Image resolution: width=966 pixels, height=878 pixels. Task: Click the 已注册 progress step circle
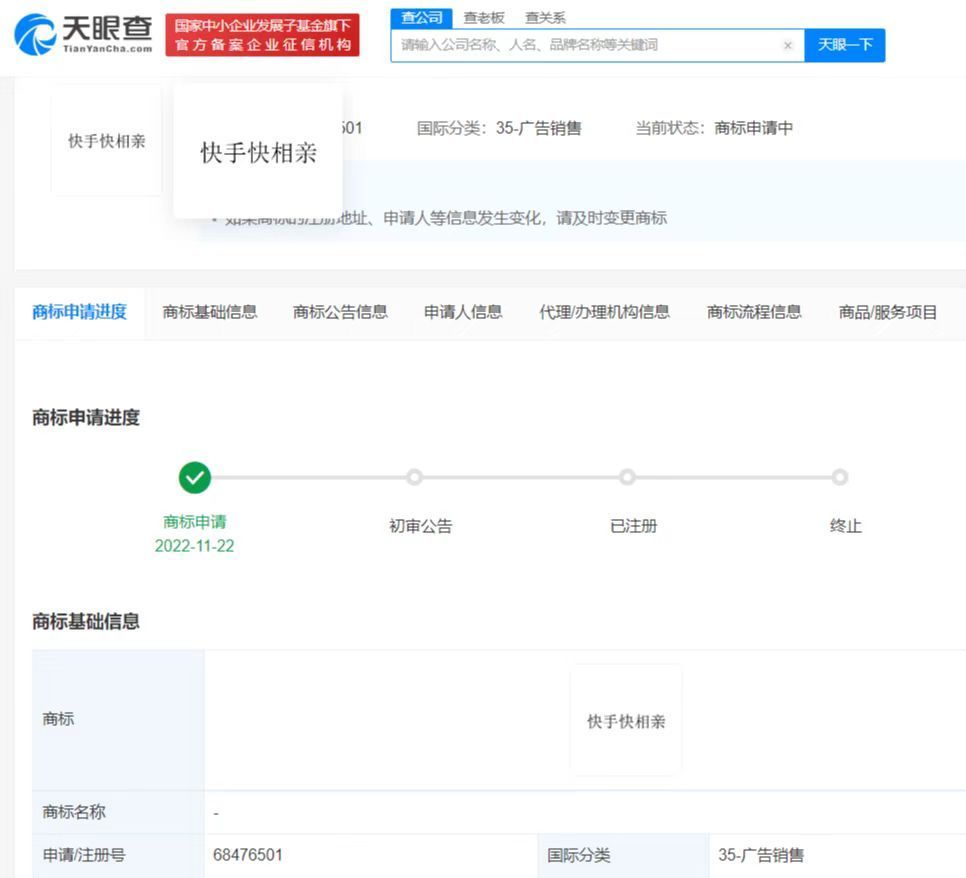[627, 478]
